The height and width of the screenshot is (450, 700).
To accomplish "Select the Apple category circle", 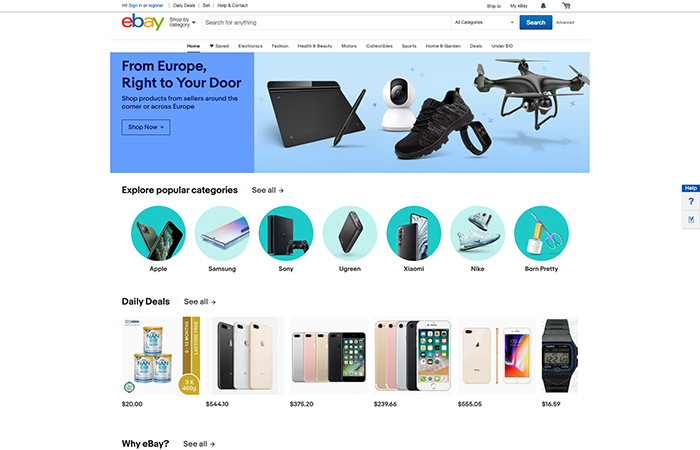I will click(x=158, y=233).
